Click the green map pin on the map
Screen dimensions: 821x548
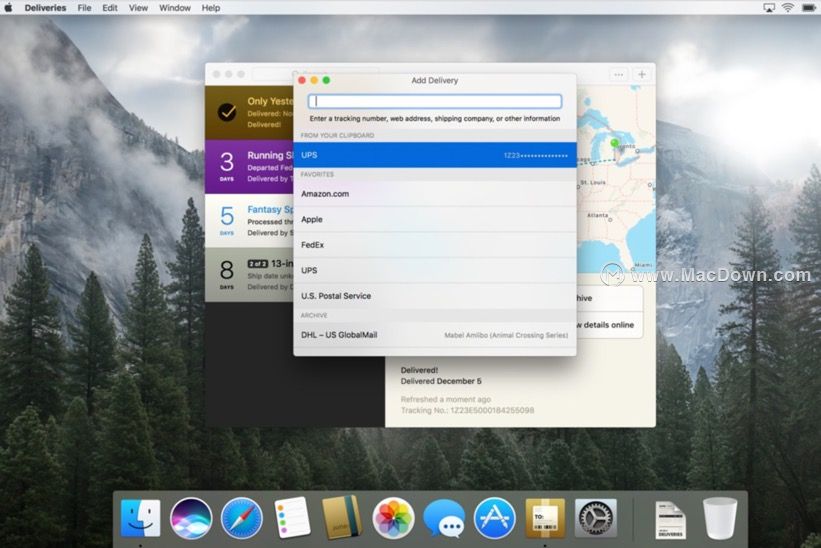tap(615, 142)
